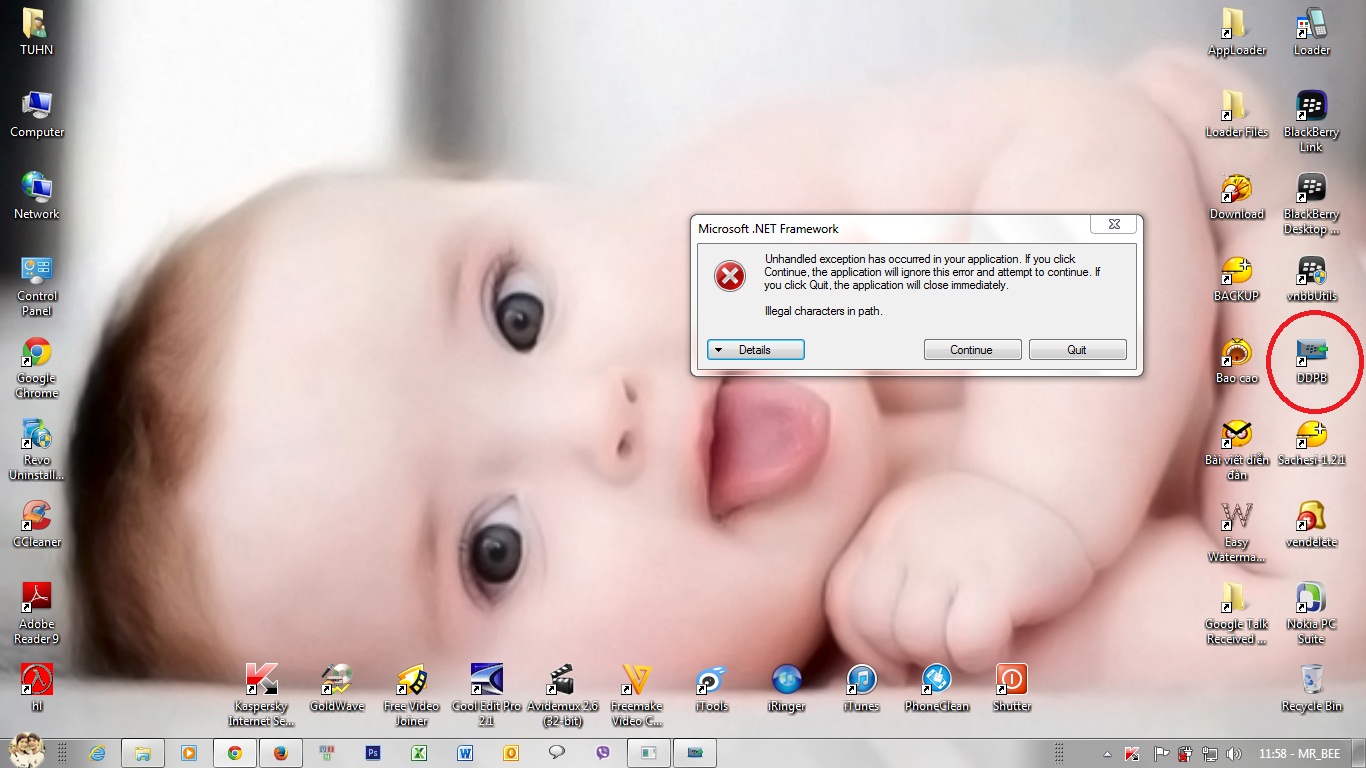Click the Windows Start button
Image resolution: width=1366 pixels, height=768 pixels.
26,750
